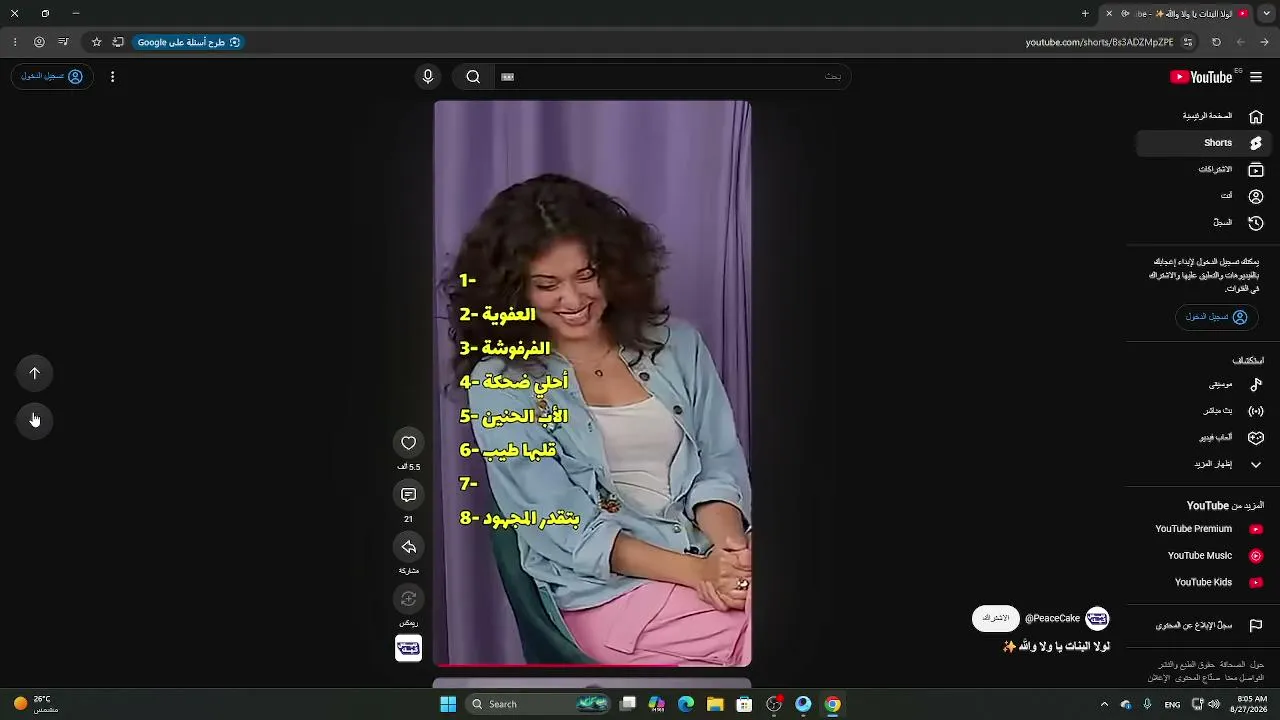Click the طرح أسئلة على Google button
The height and width of the screenshot is (720, 1280).
pyautogui.click(x=188, y=42)
